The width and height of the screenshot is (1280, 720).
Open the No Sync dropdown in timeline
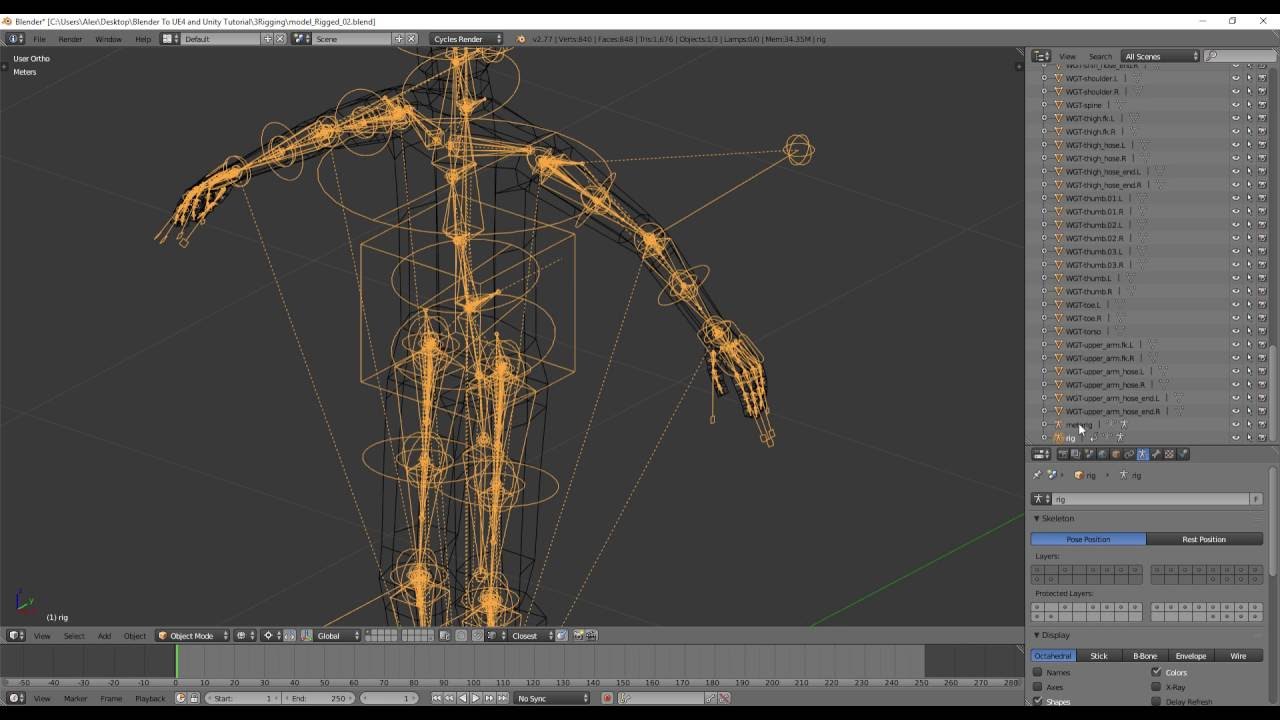(553, 698)
